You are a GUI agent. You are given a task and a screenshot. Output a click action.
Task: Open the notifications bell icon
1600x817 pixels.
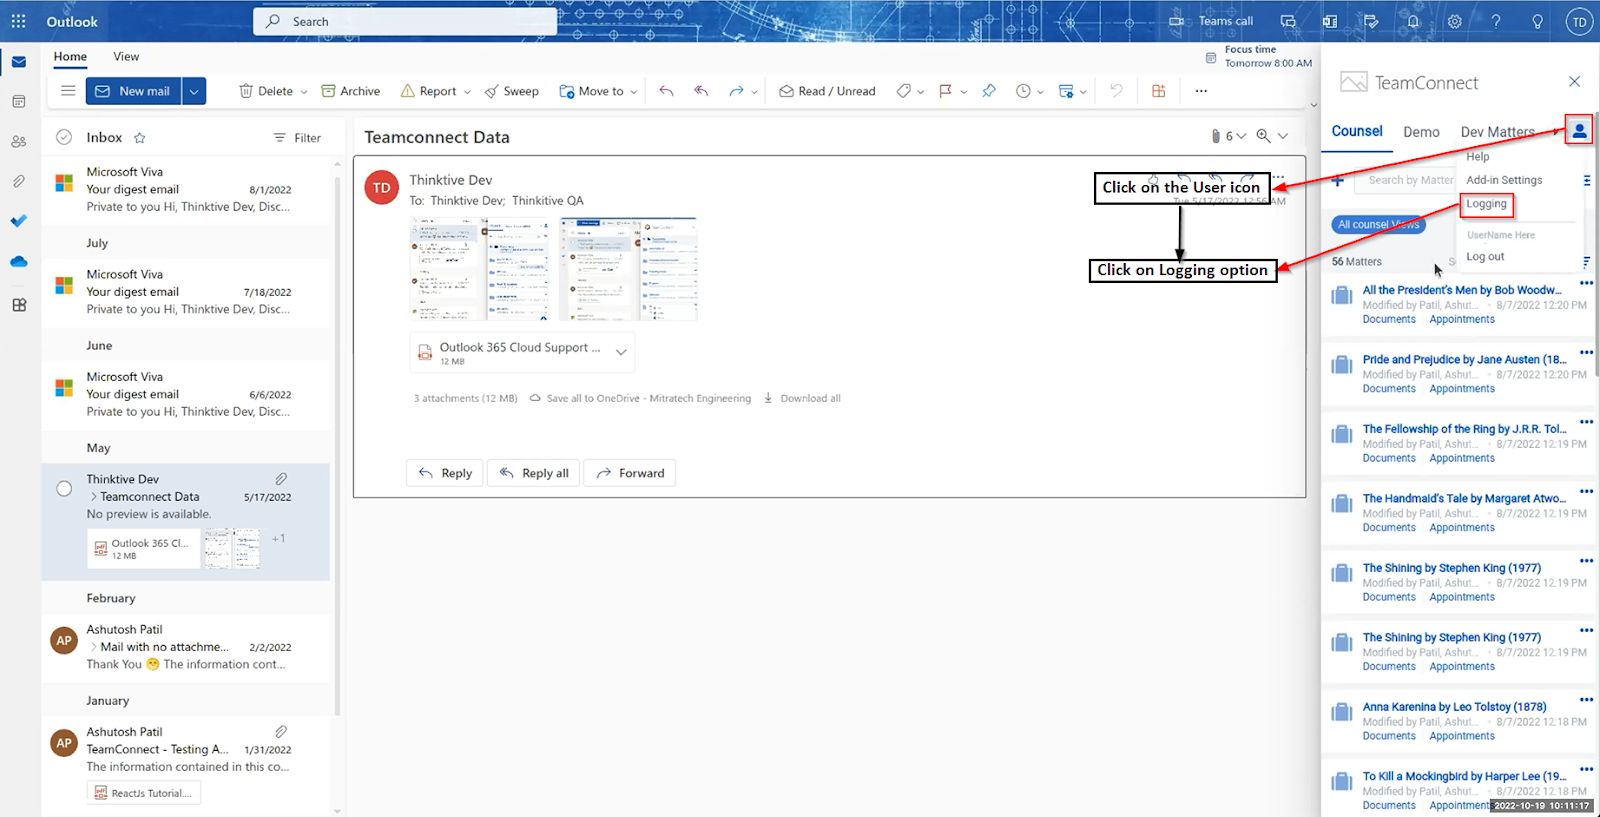(x=1413, y=21)
